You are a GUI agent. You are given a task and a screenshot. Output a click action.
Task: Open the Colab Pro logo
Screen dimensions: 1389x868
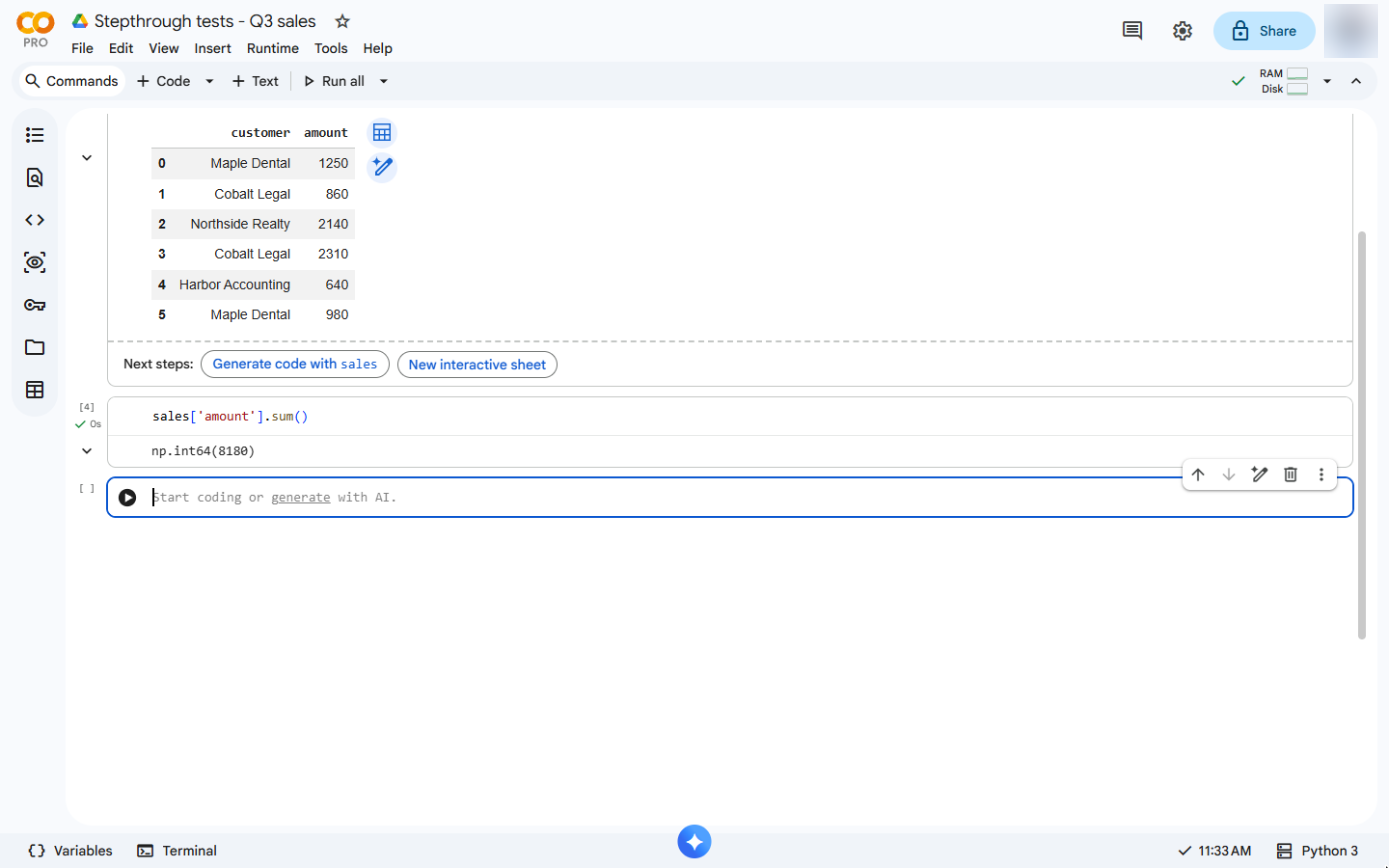(x=35, y=29)
